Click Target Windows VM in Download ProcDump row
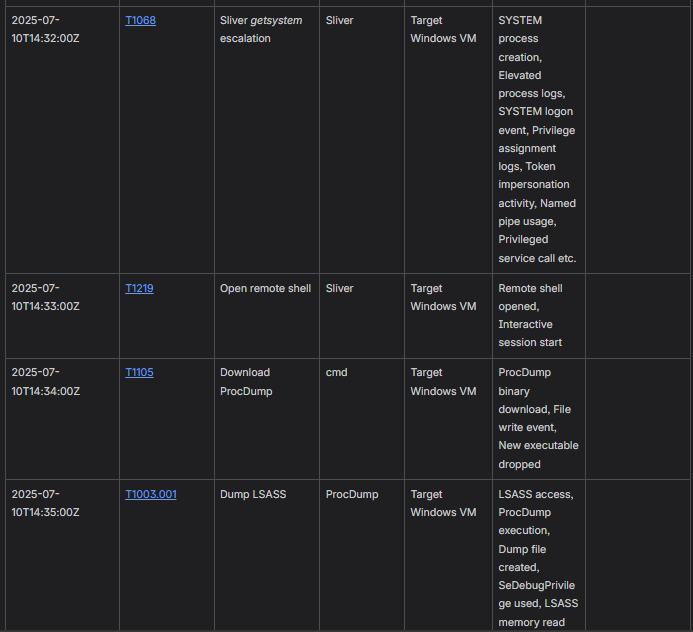693x632 pixels. pos(443,381)
